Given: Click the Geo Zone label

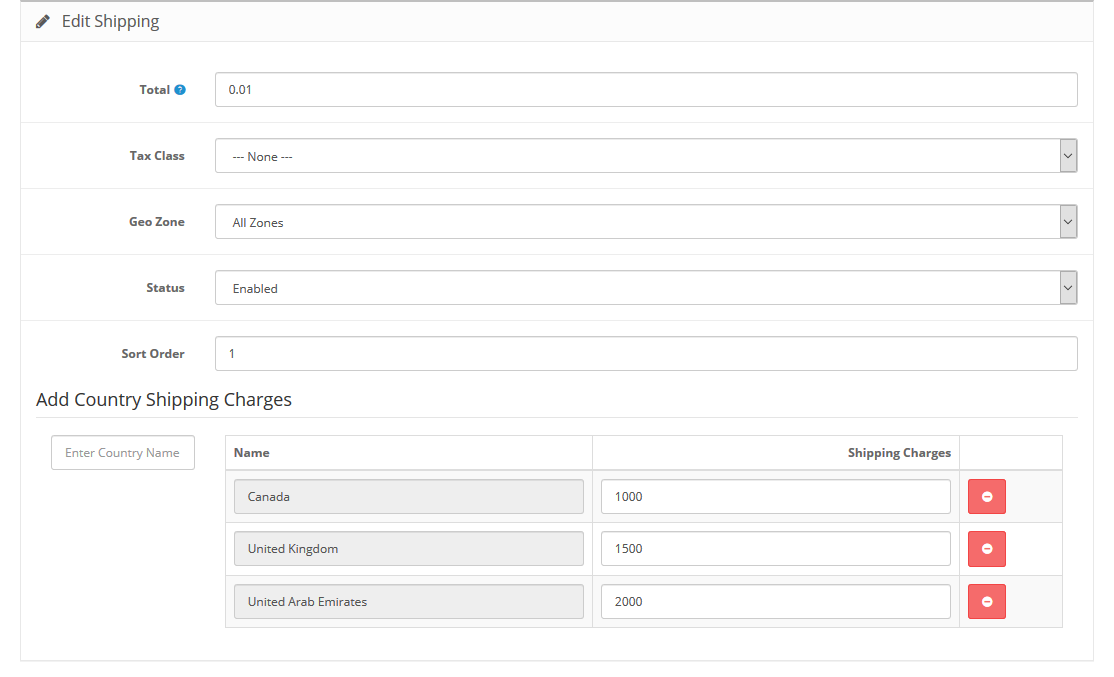Looking at the screenshot, I should click(x=157, y=222).
